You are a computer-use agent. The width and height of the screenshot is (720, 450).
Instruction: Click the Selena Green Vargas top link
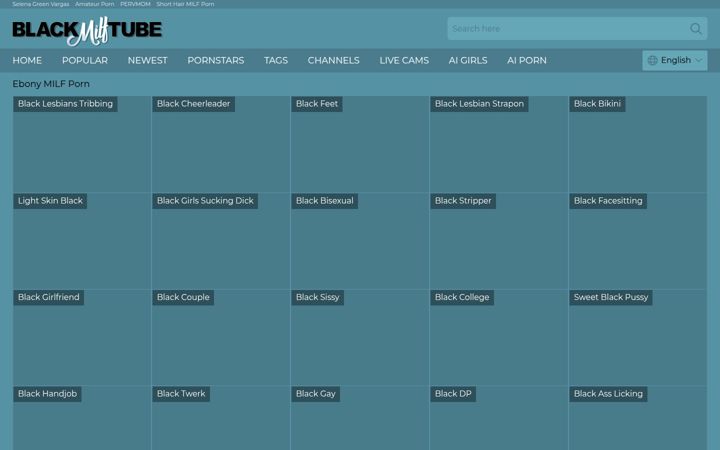coord(41,4)
